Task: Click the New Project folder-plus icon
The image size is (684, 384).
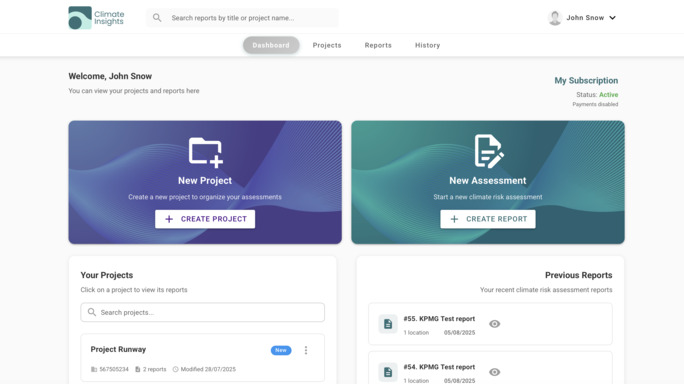Action: coord(205,152)
